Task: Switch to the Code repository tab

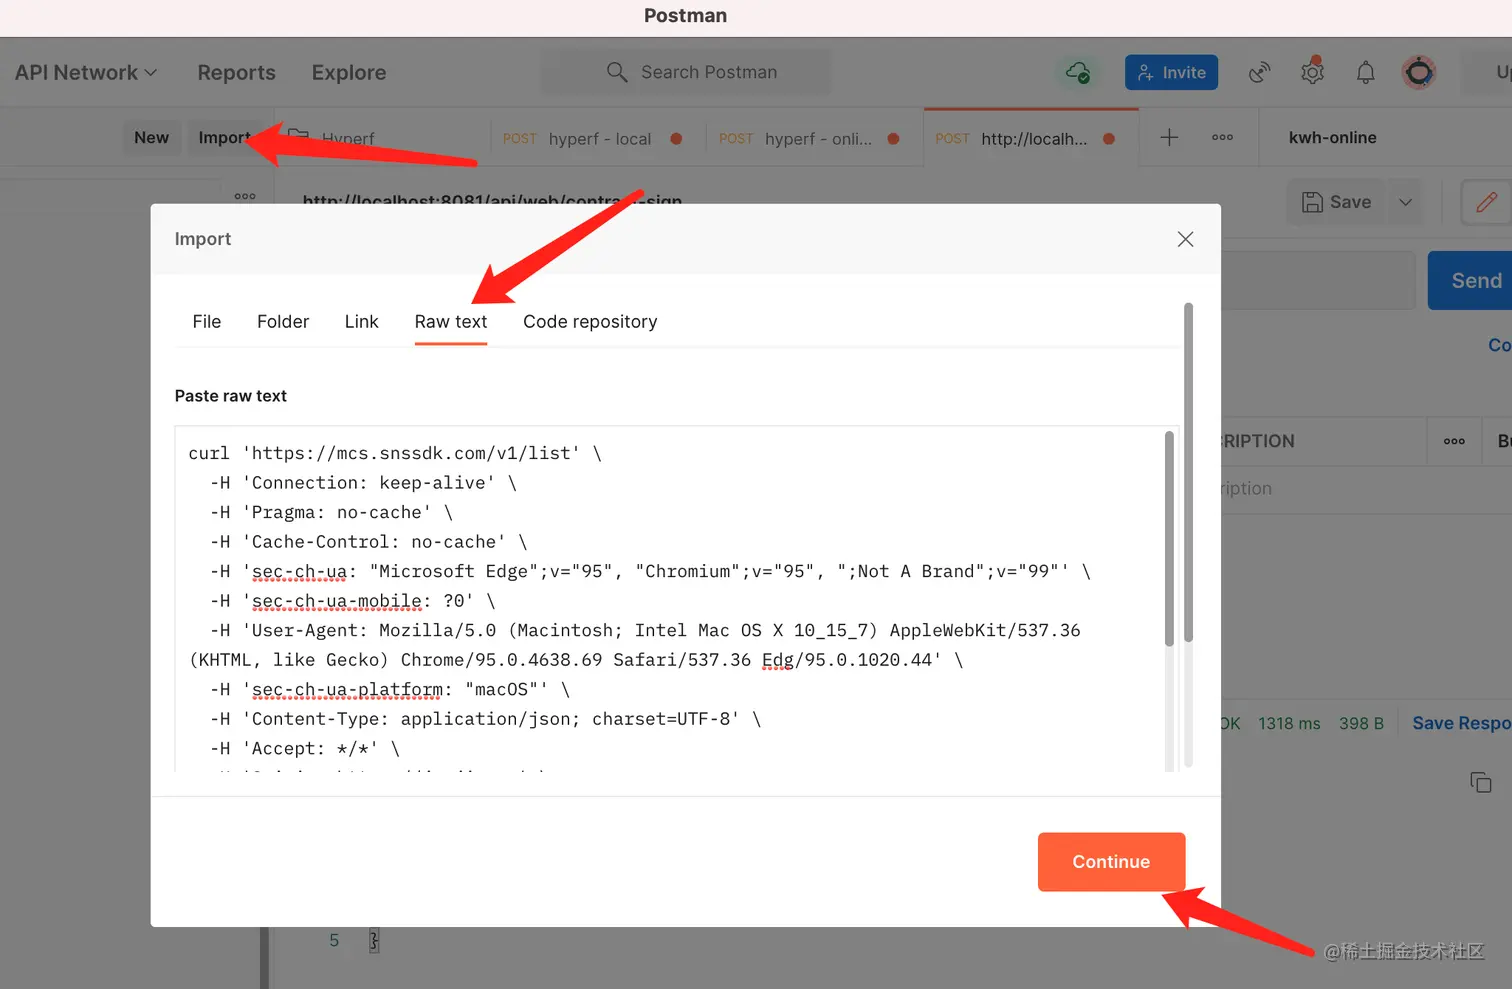Action: (x=590, y=321)
